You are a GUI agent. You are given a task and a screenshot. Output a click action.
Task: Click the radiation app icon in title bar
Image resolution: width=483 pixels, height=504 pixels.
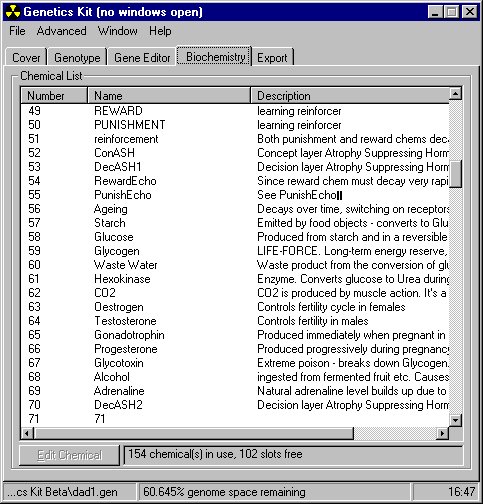click(13, 12)
